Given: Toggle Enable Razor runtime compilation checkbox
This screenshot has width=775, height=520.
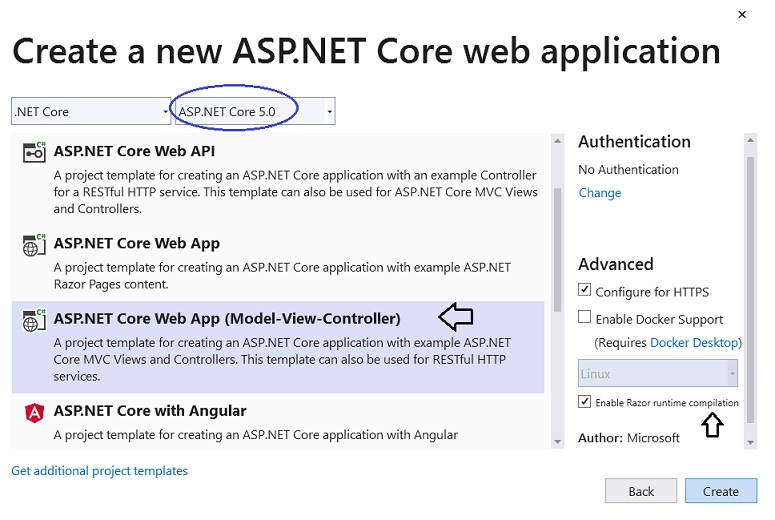Looking at the screenshot, I should pos(584,401).
